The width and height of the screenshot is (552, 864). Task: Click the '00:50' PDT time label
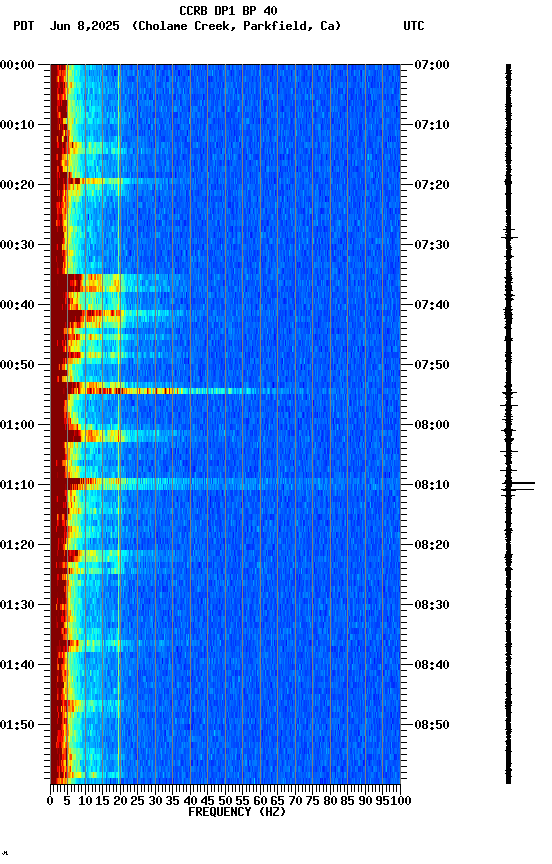[x=17, y=365]
